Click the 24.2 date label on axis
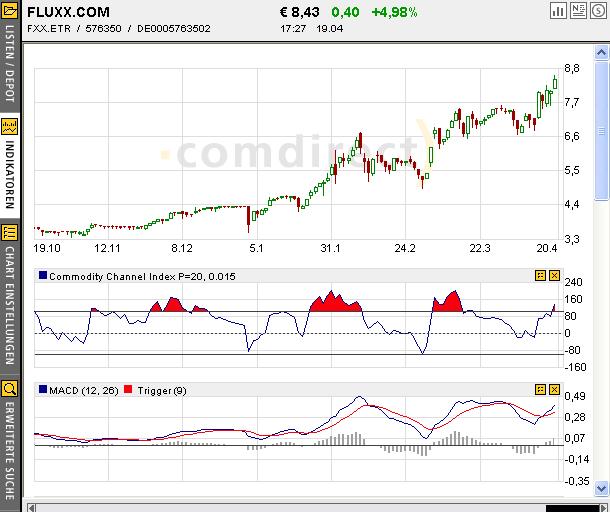610x512 pixels. [405, 248]
